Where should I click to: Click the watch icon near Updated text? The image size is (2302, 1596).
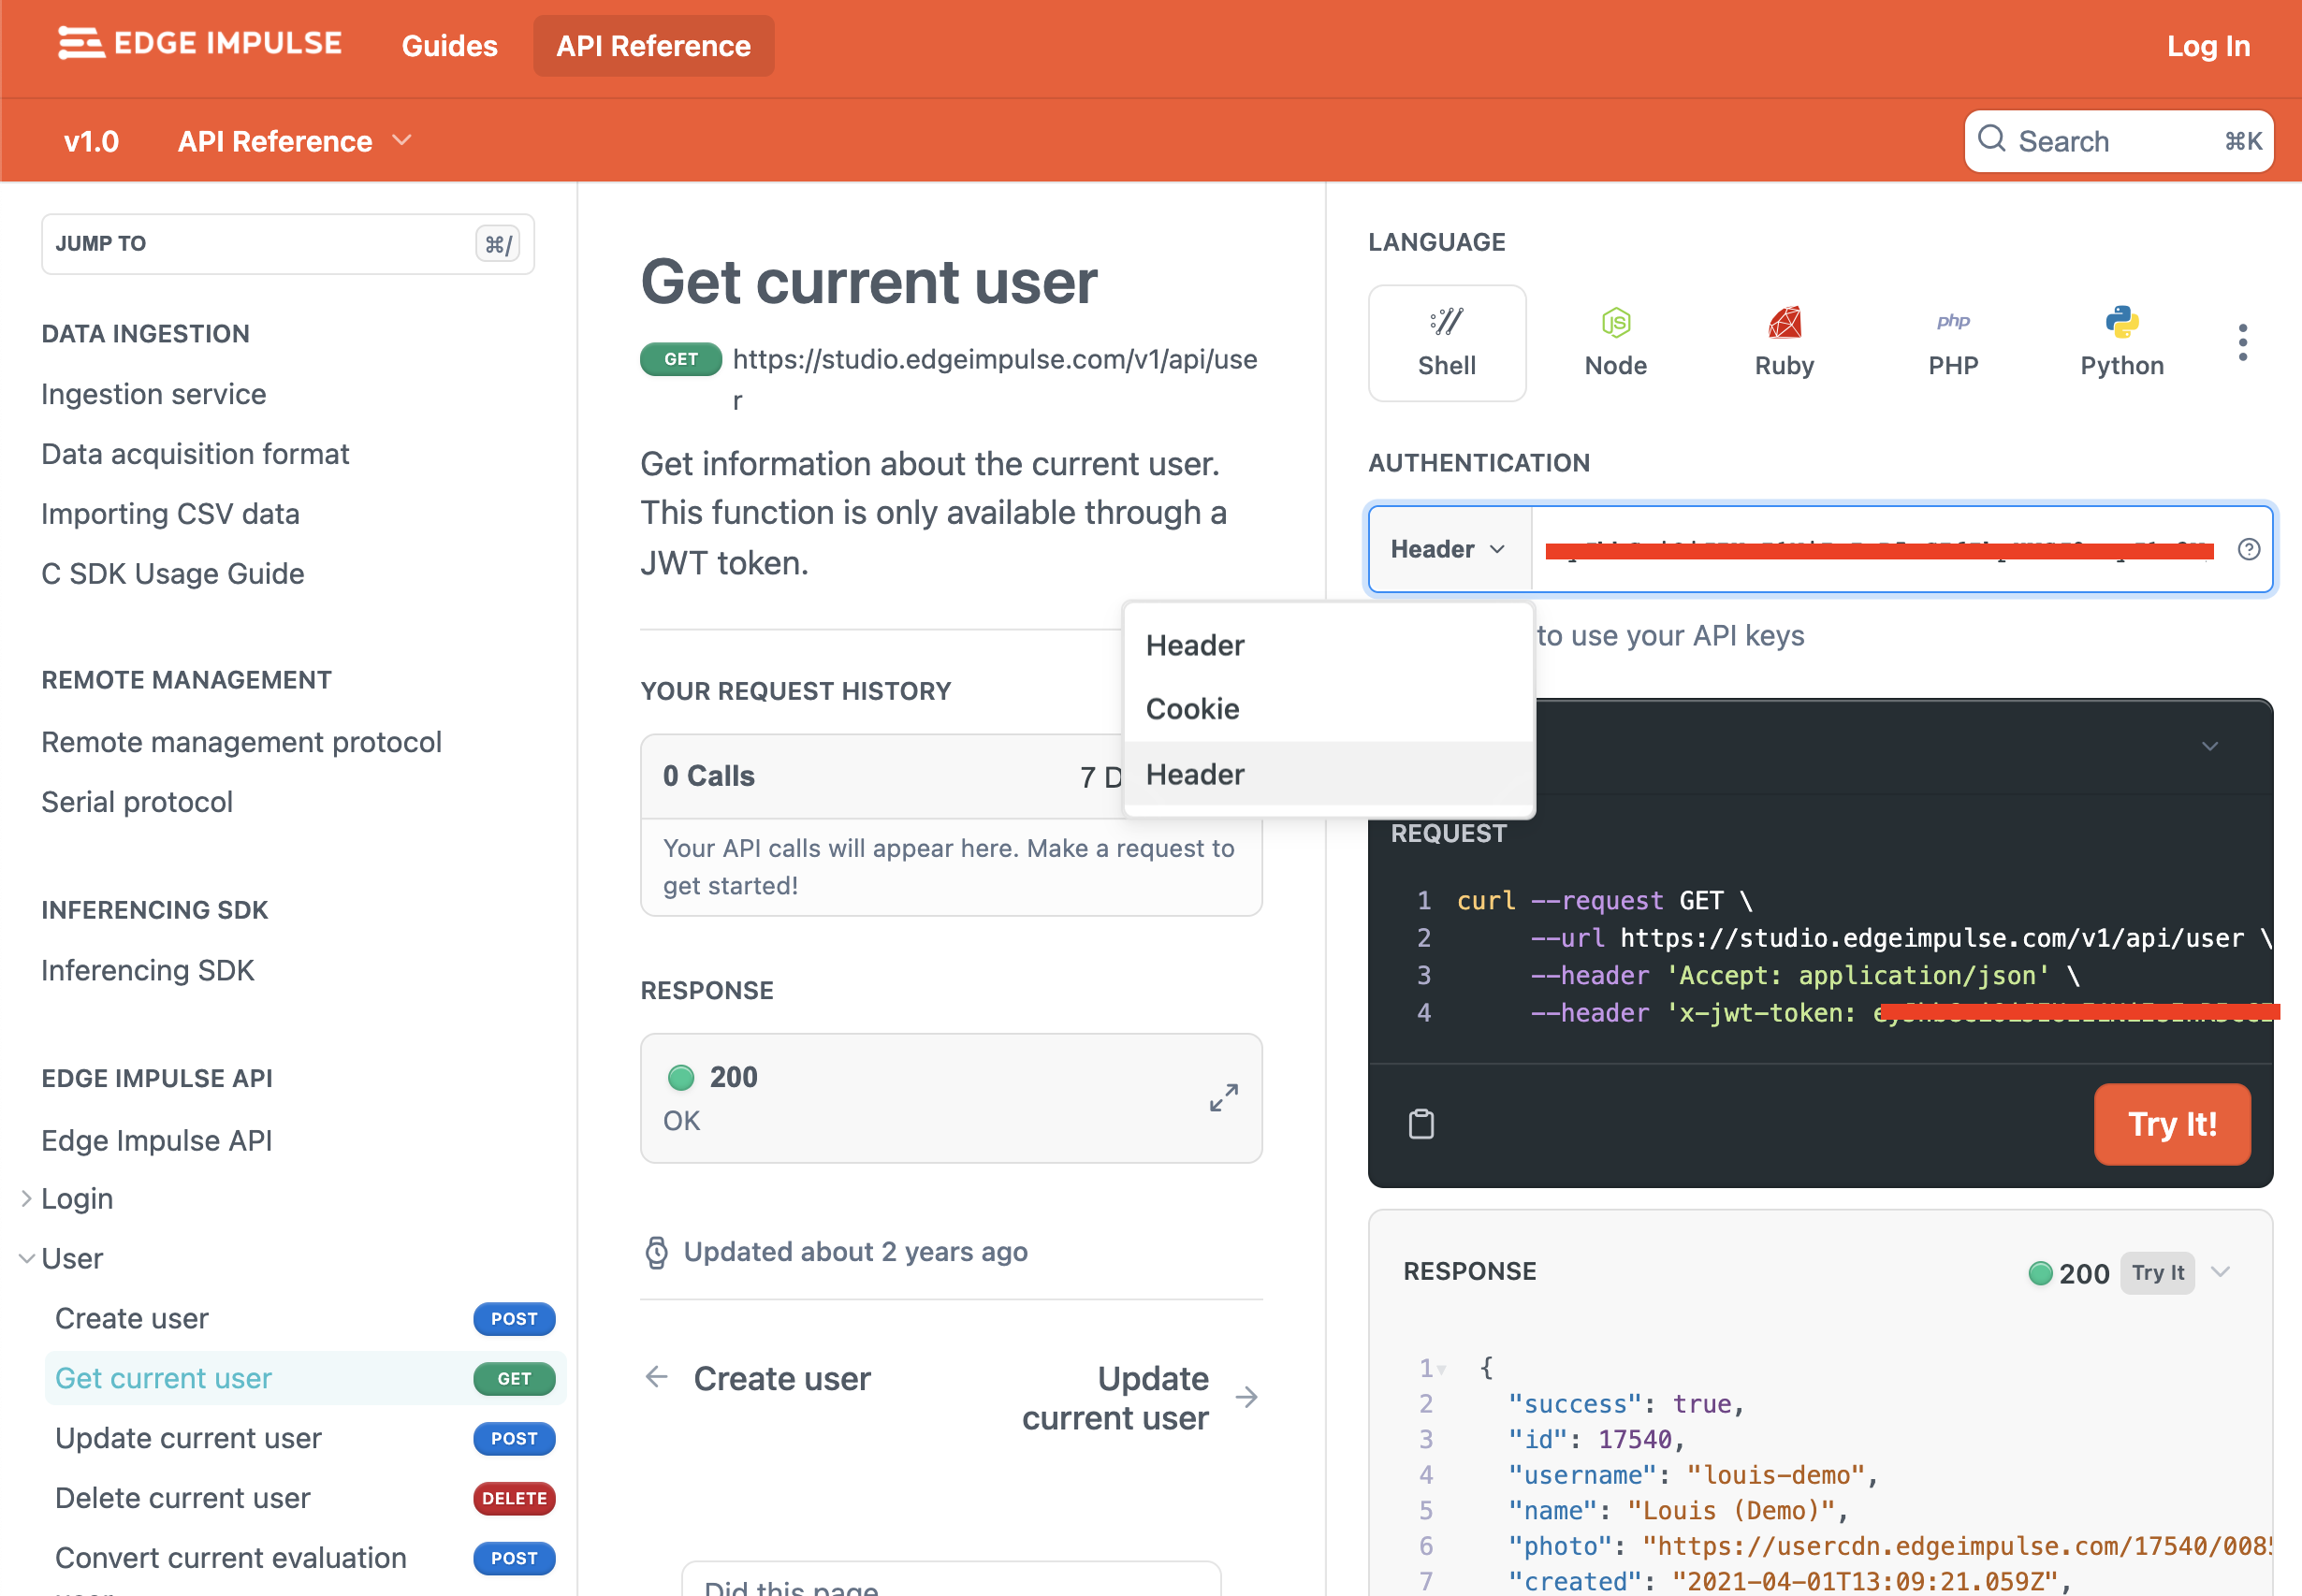click(656, 1252)
